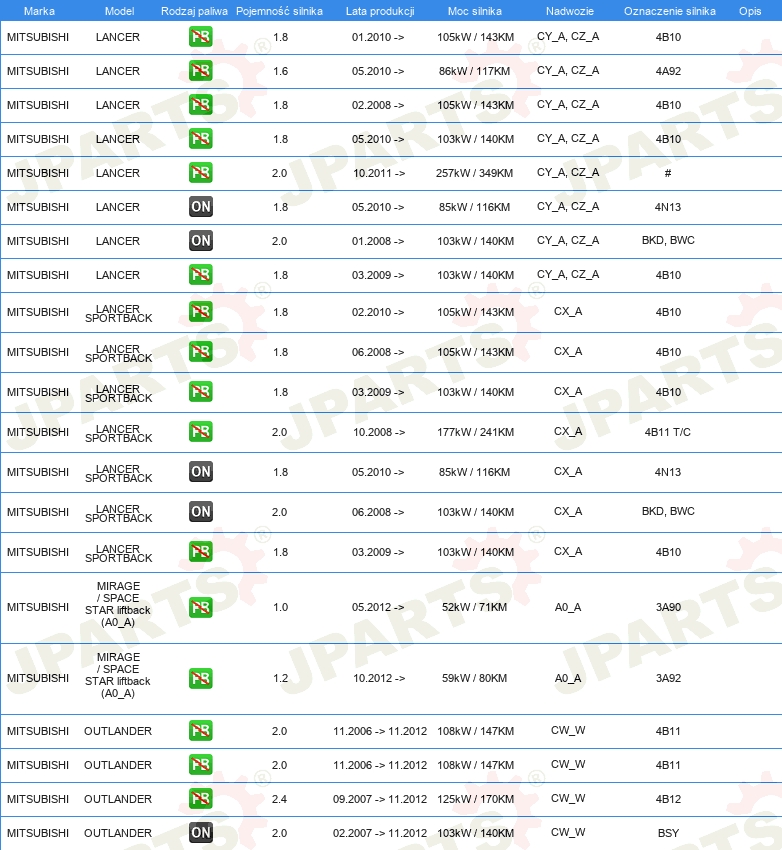Select the '#' engine code cell

pos(668,173)
